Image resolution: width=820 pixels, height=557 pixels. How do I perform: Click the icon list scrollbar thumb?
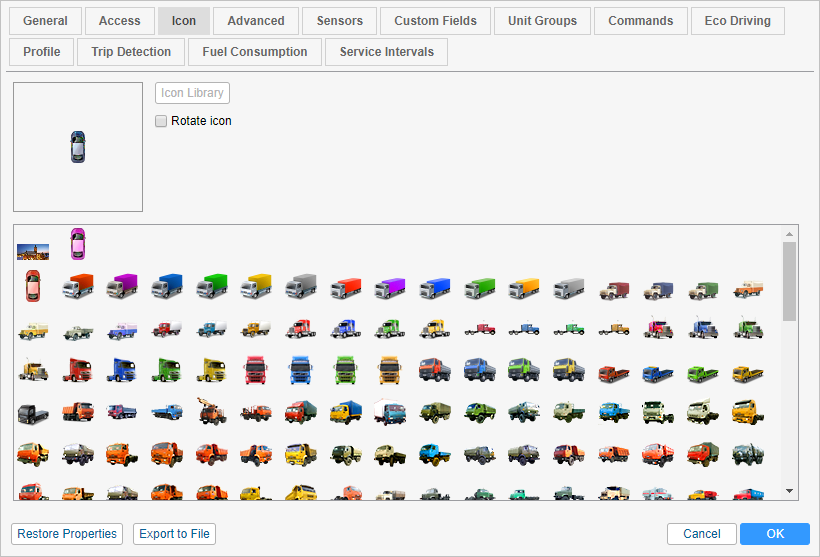click(790, 281)
